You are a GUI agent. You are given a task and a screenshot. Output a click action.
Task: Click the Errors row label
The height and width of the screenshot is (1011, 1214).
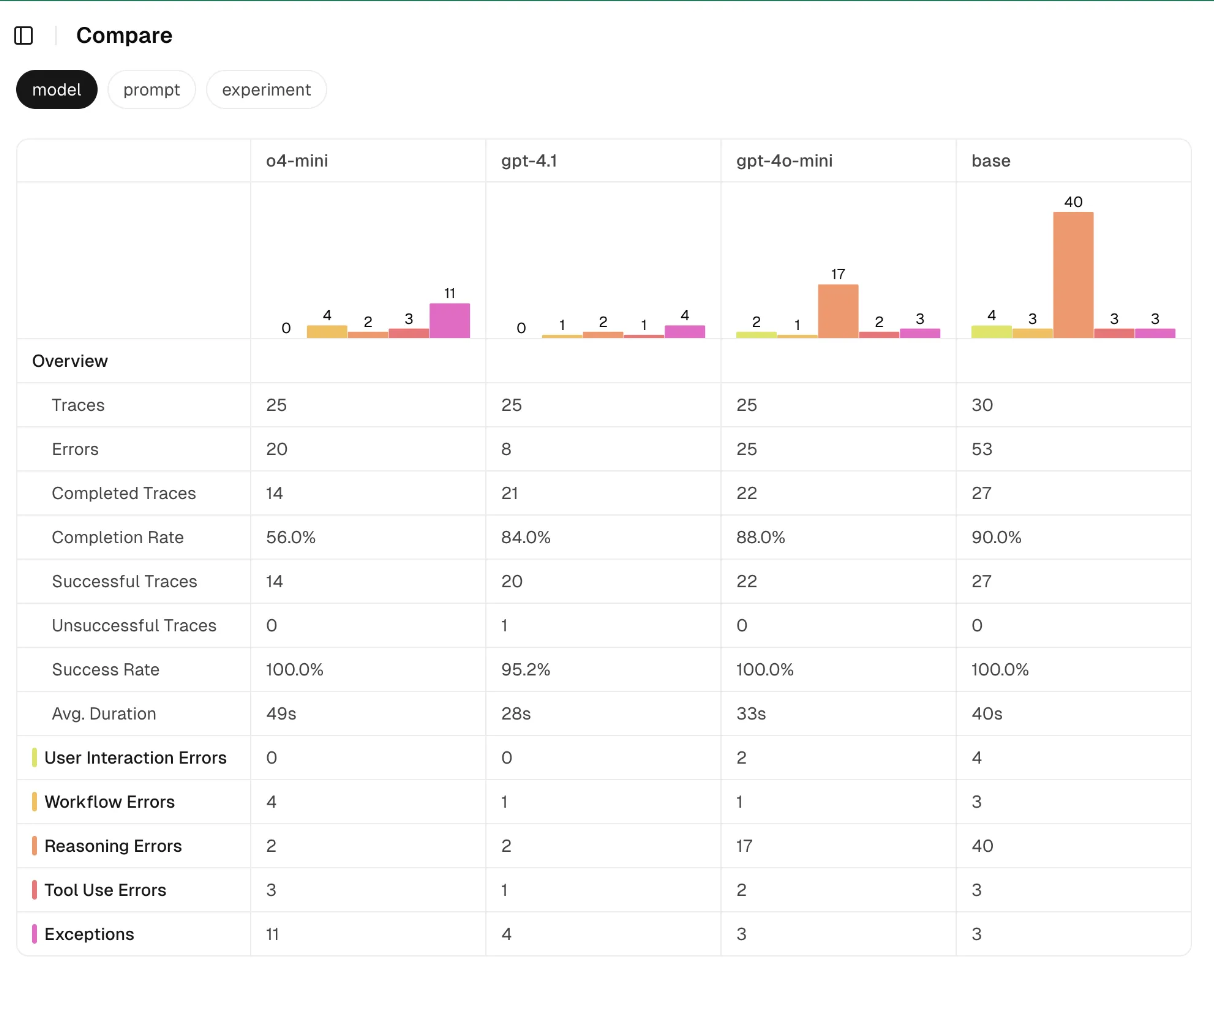pos(75,449)
